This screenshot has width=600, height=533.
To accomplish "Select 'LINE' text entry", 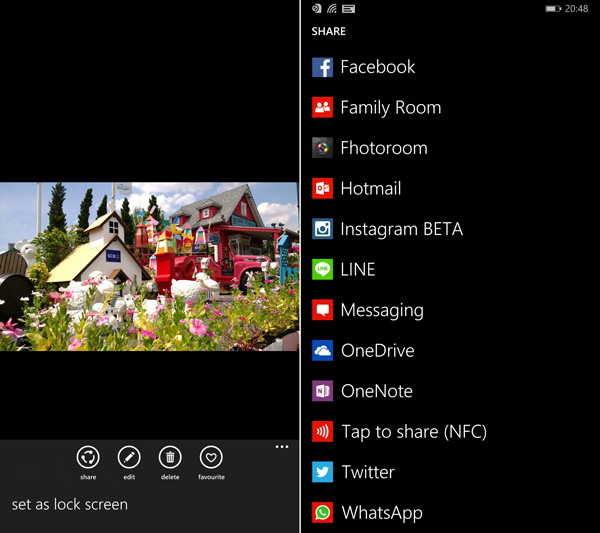I will (x=358, y=269).
